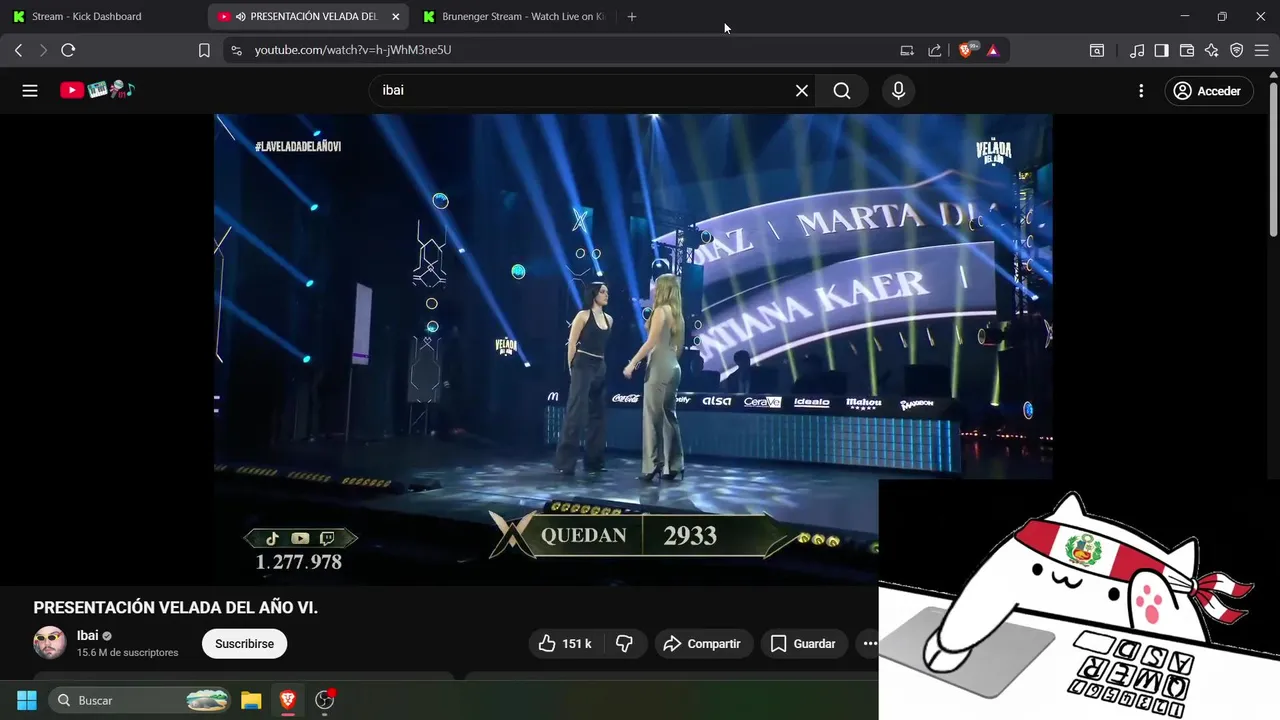
Task: Like the video showing 151 k
Action: 565,644
